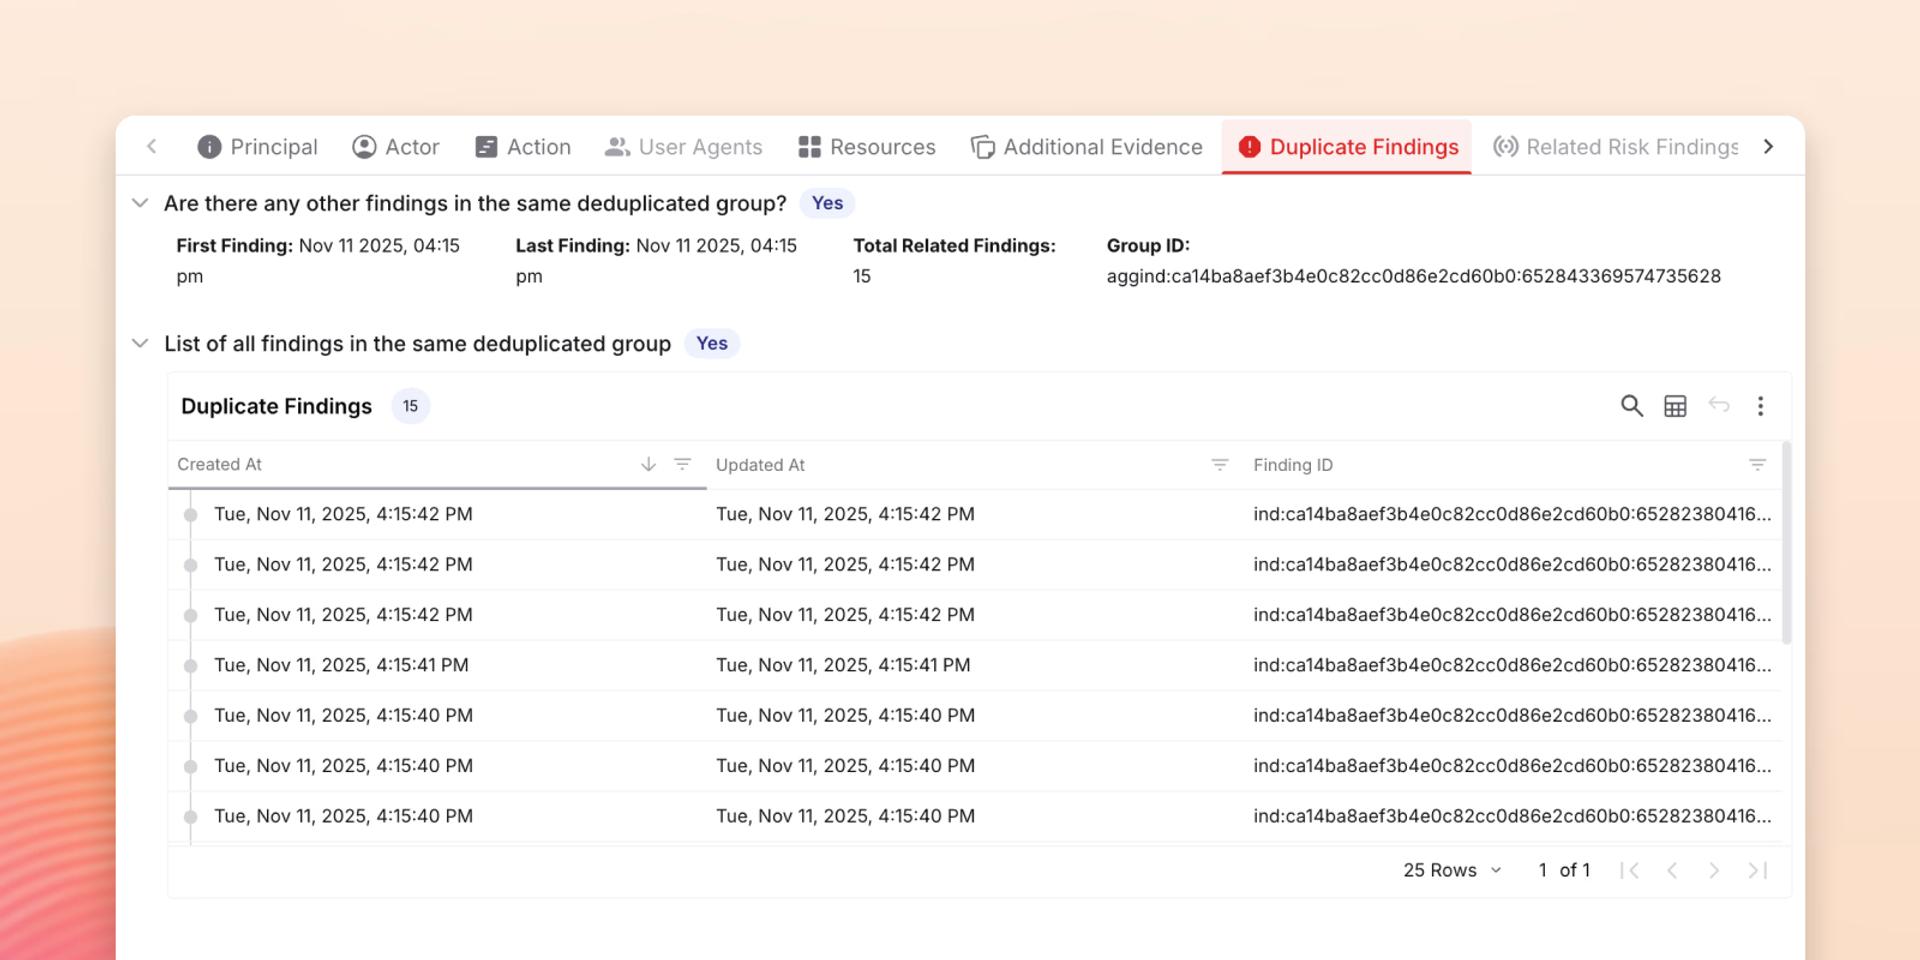1920x960 pixels.
Task: Click the Total Related Findings value 15
Action: 862,276
